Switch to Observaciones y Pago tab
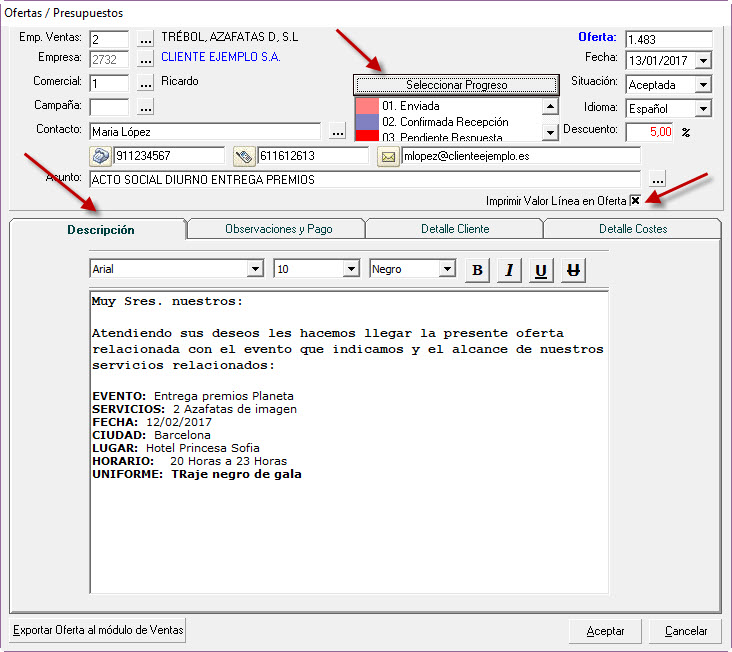The height and width of the screenshot is (652, 732). pyautogui.click(x=278, y=229)
